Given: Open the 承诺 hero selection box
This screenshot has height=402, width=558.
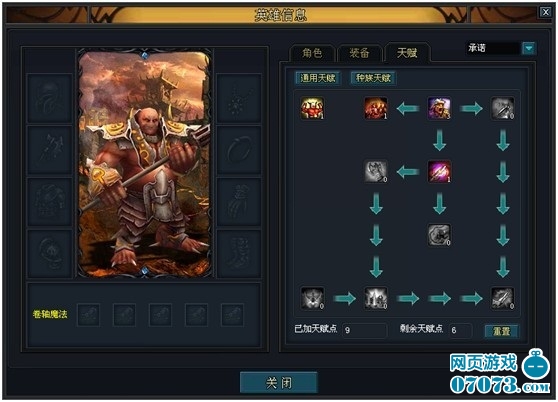Looking at the screenshot, I should tap(493, 48).
